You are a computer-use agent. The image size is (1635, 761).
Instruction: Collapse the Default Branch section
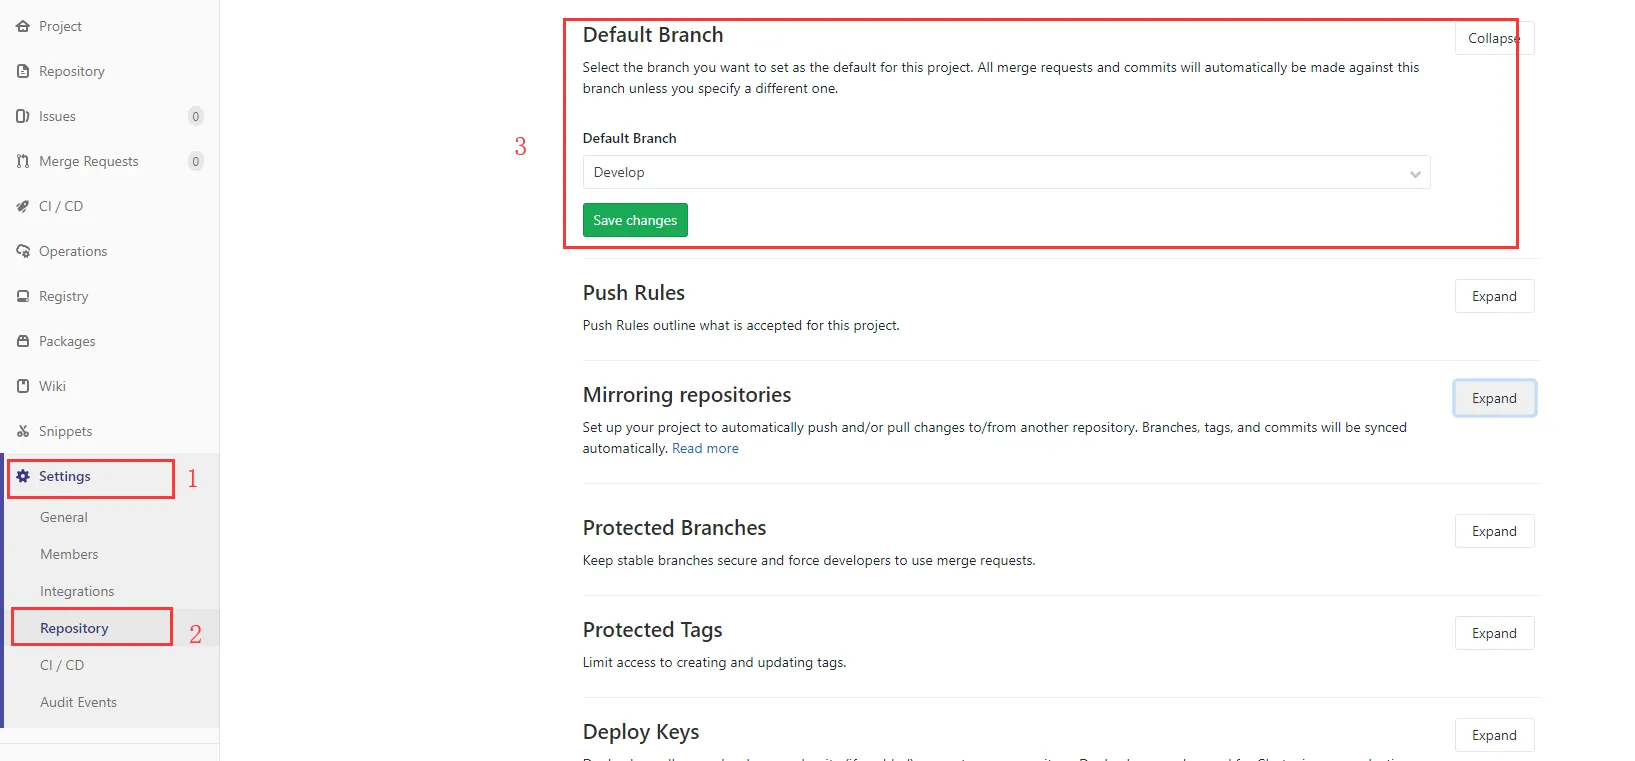tap(1493, 37)
